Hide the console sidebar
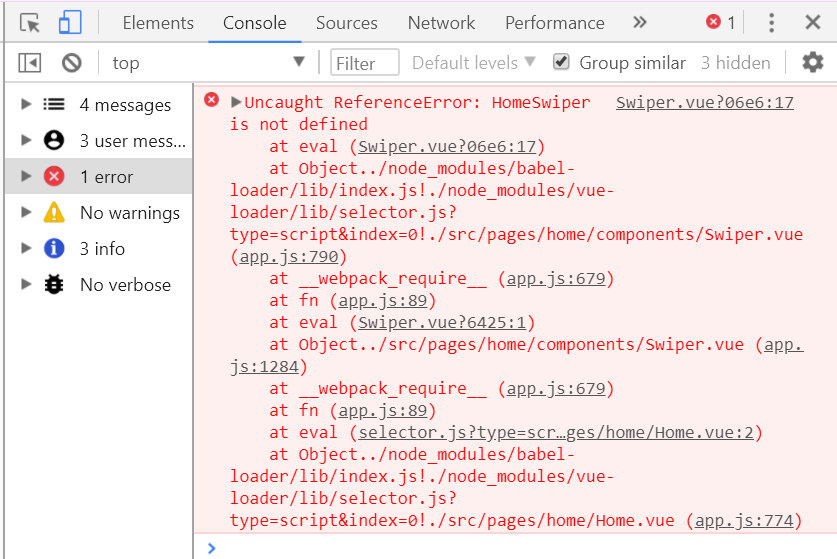 29,63
